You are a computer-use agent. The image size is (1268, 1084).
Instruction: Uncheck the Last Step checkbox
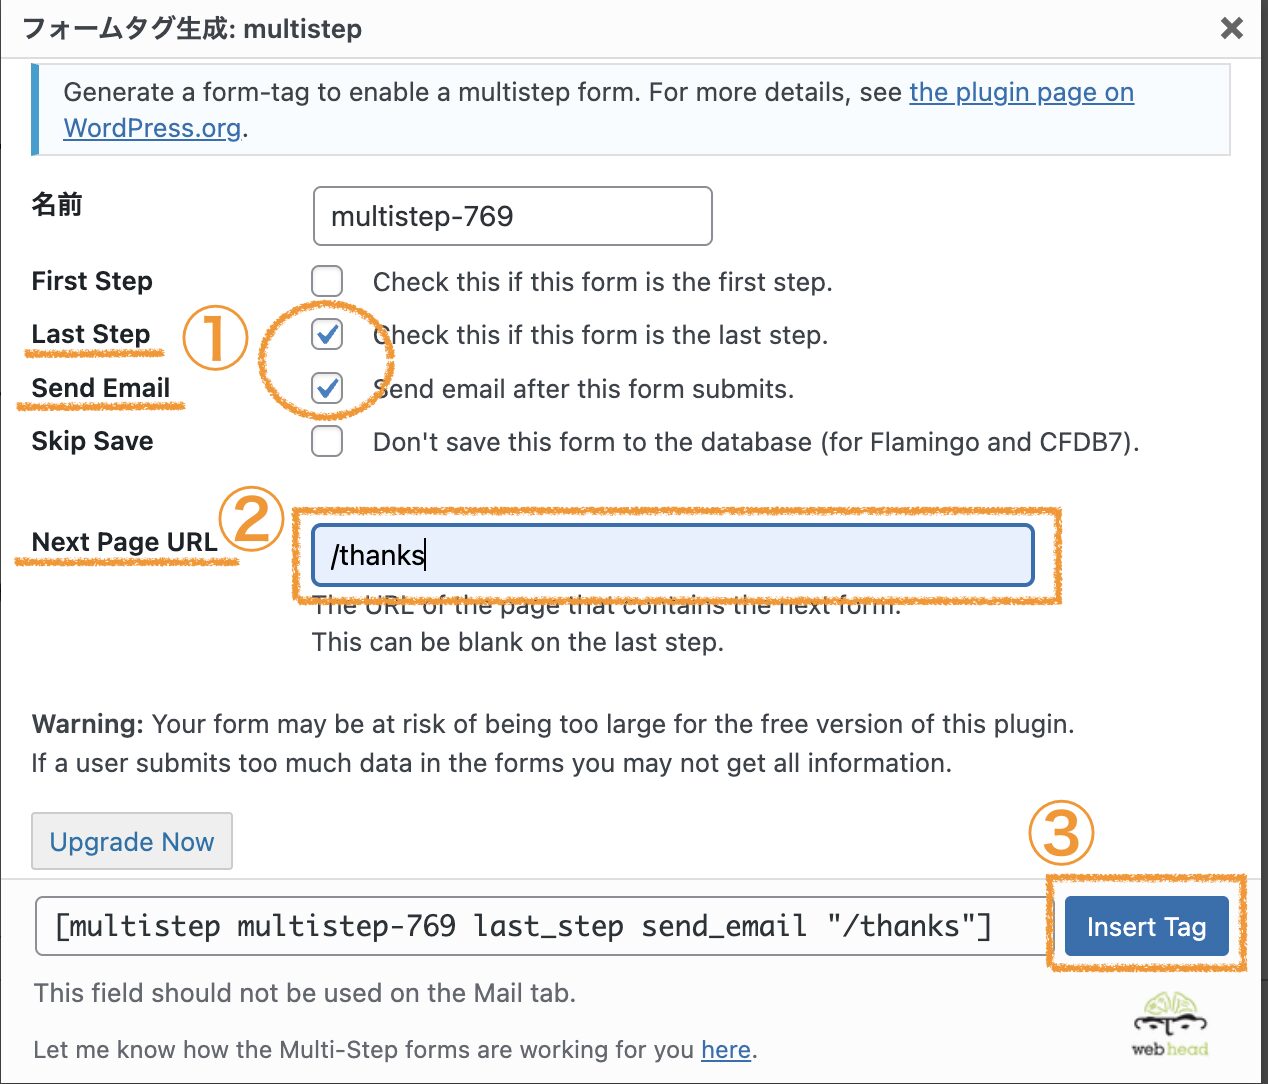tap(327, 335)
